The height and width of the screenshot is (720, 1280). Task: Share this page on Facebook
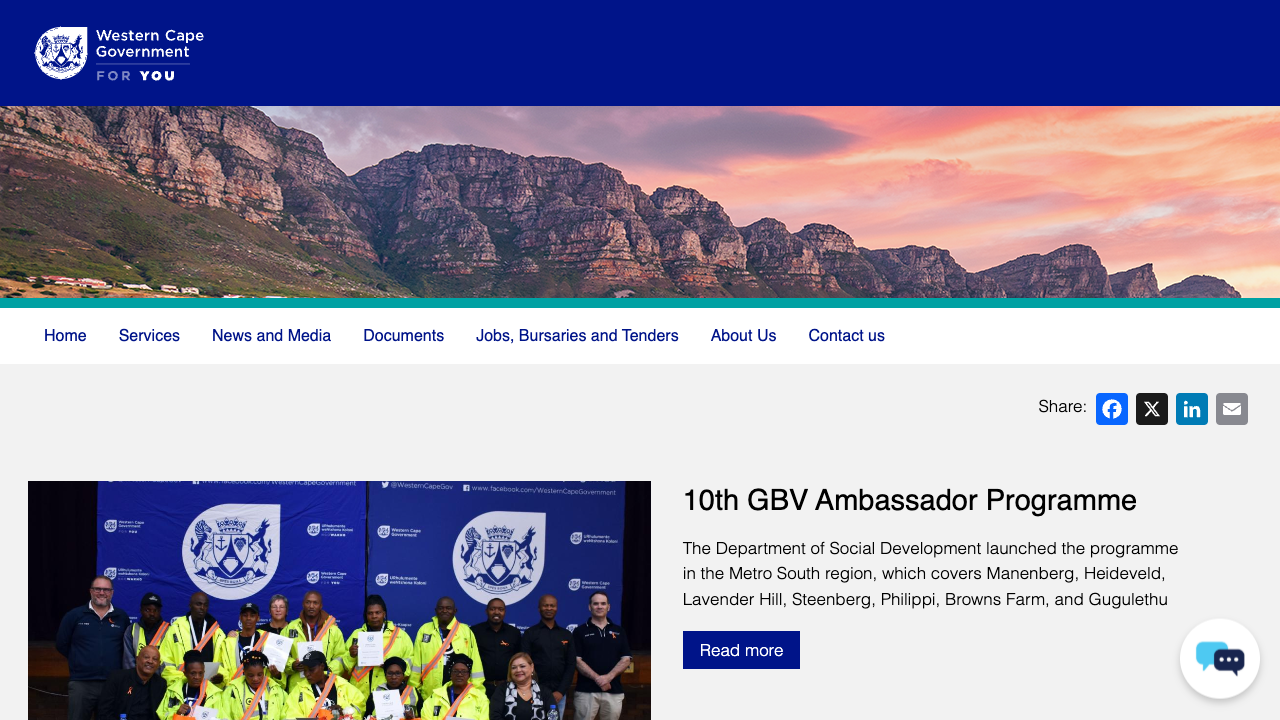pos(1111,409)
